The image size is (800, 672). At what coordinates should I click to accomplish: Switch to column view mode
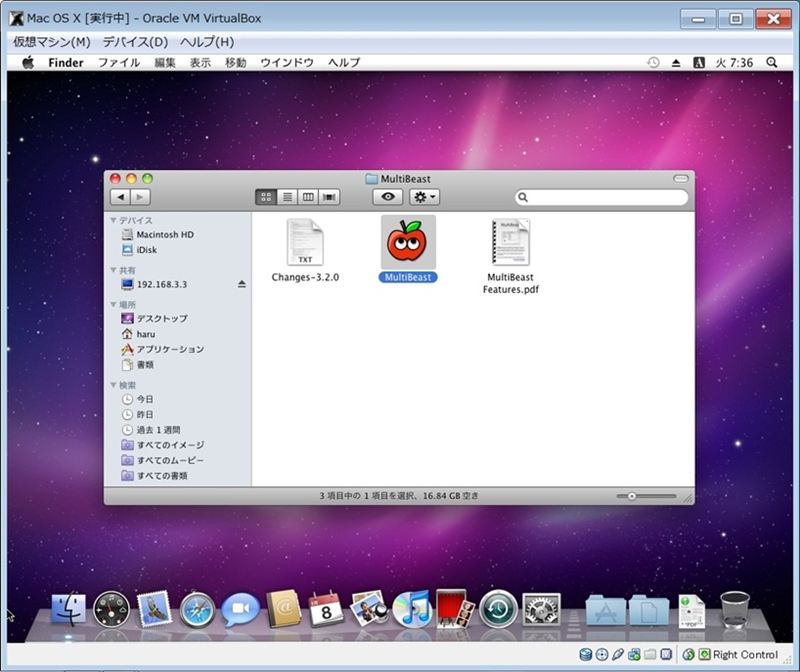pyautogui.click(x=308, y=197)
